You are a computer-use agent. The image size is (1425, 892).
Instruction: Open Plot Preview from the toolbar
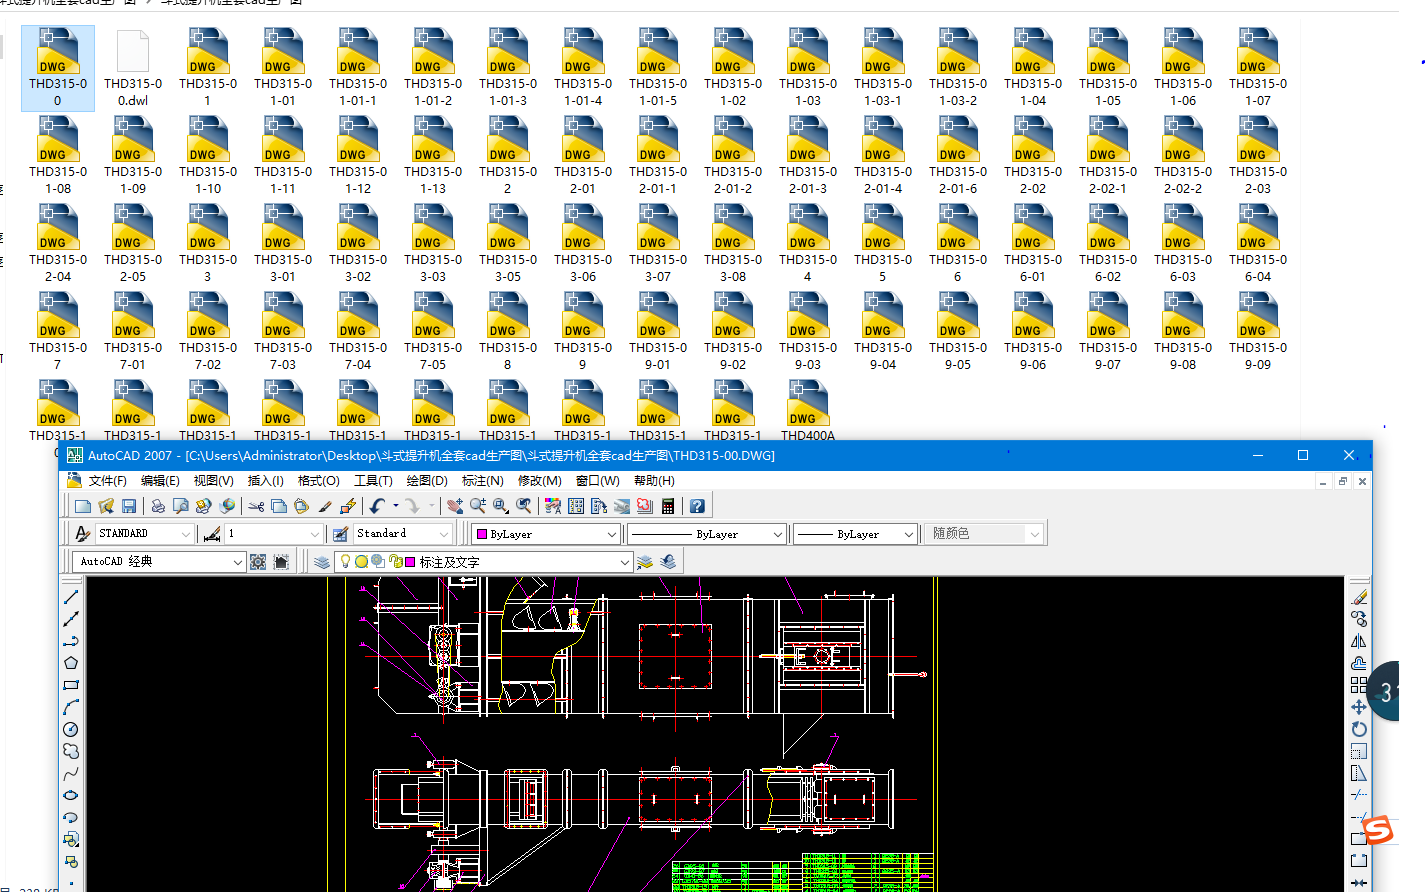click(181, 506)
